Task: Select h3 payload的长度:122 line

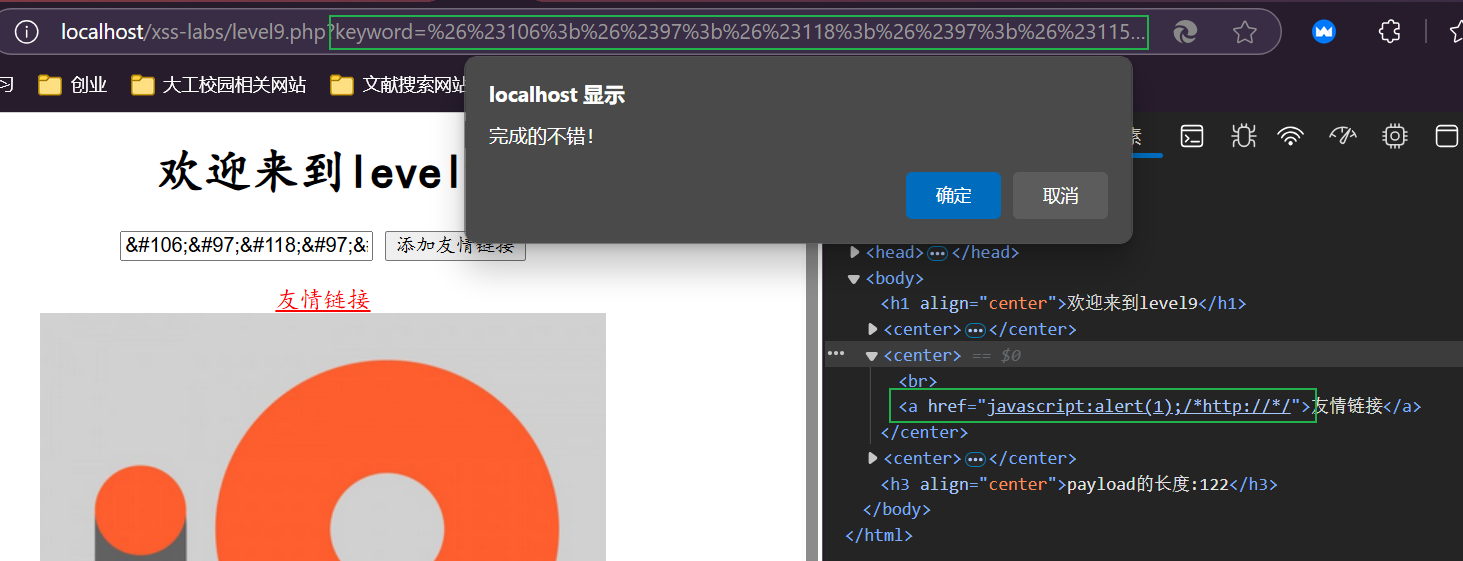Action: (x=1079, y=484)
